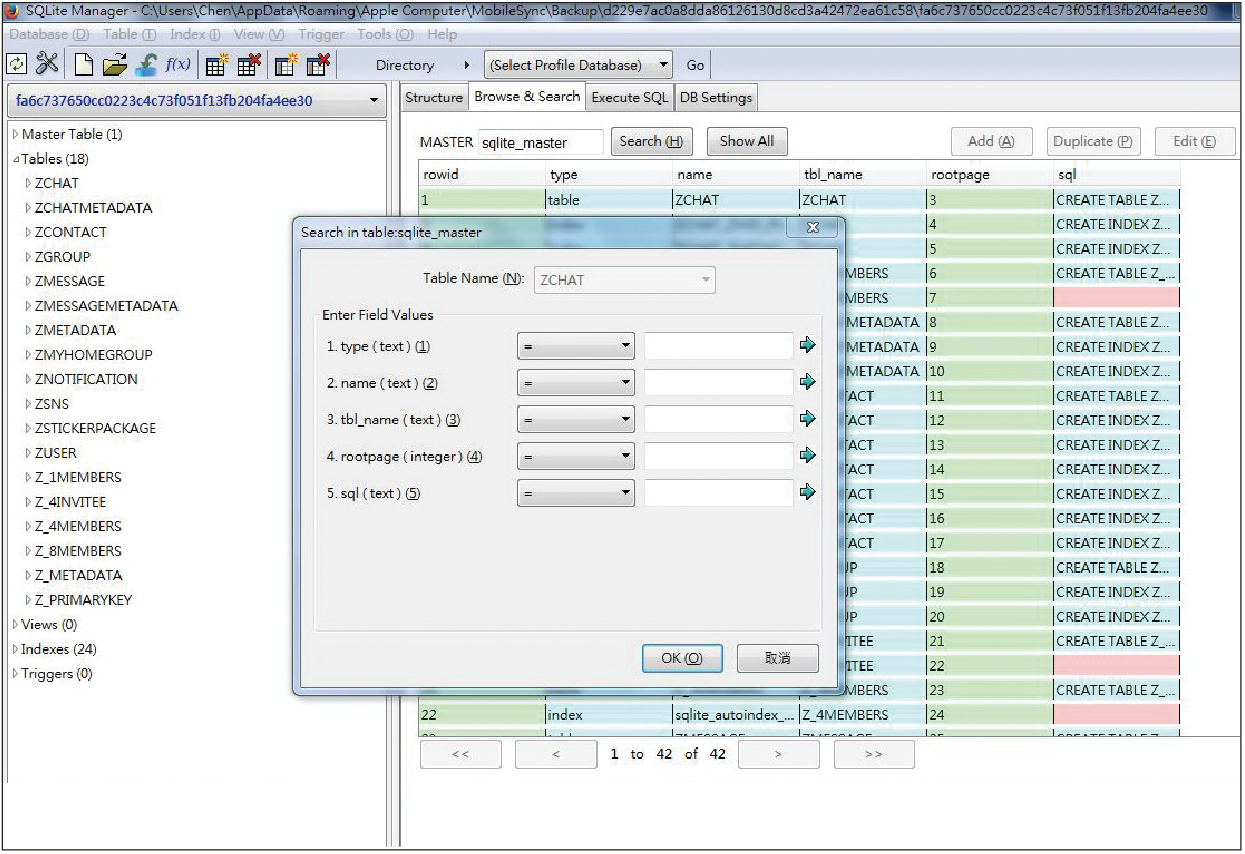Open operator dropdown for tbl_name field
Image resolution: width=1245 pixels, height=854 pixels.
pos(576,419)
